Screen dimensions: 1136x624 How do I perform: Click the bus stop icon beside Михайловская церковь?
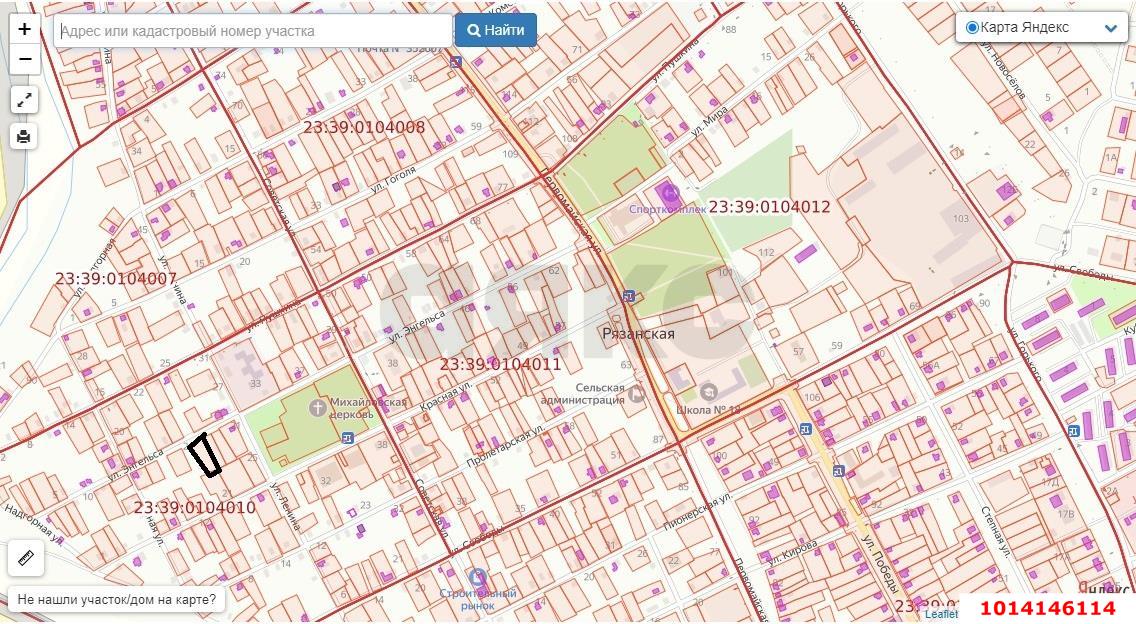[x=347, y=437]
